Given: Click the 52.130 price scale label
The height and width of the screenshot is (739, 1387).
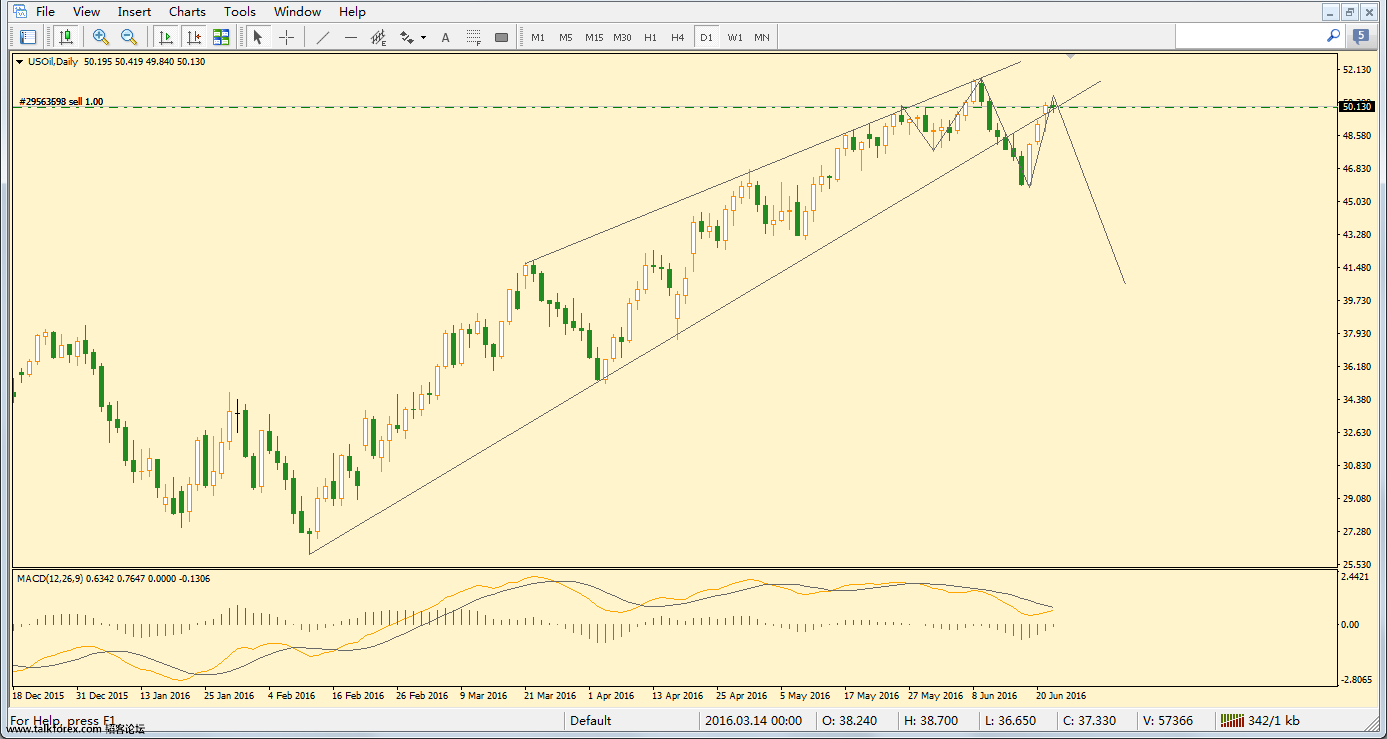Looking at the screenshot, I should point(1357,69).
